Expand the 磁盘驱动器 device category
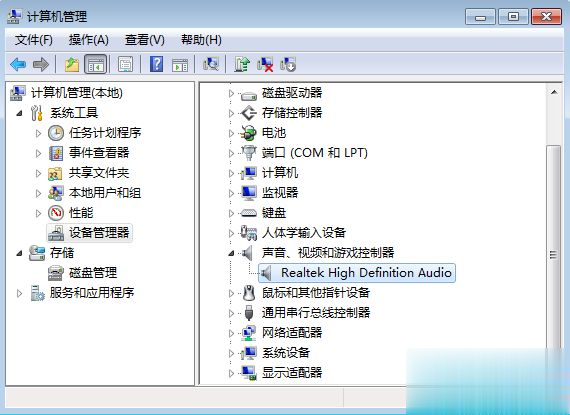 [x=231, y=93]
